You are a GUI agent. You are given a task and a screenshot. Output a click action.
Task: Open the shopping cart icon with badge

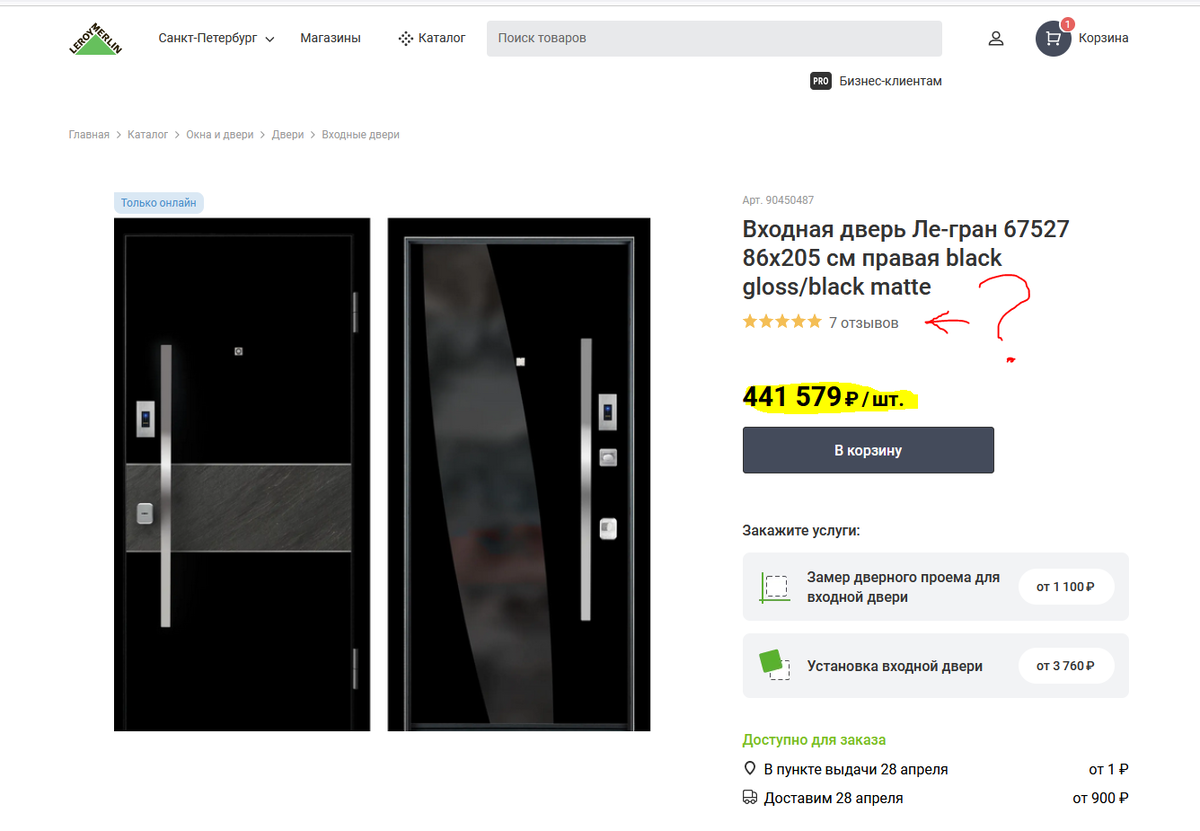tap(1054, 38)
